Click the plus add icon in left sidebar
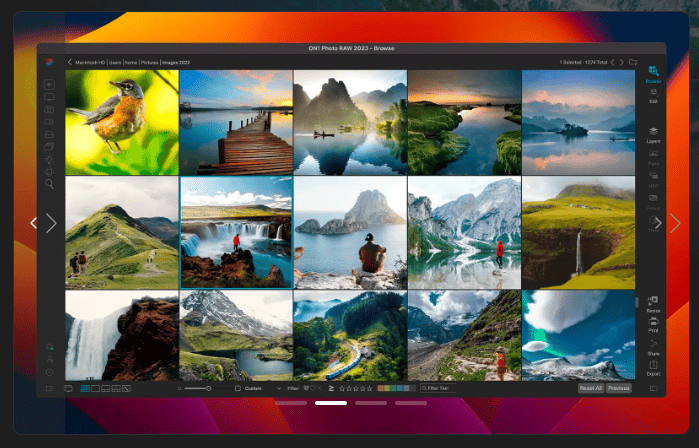The width and height of the screenshot is (699, 448). 49,84
